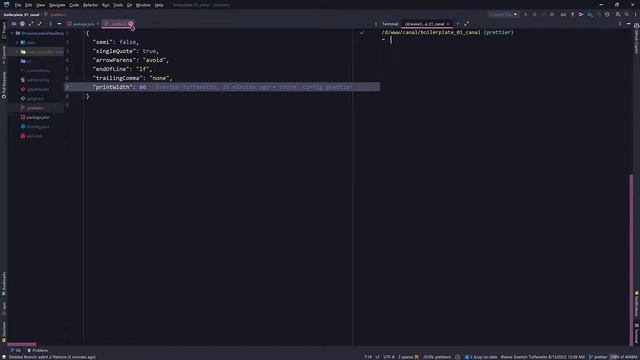Click the LF line separator status widget
Viewport: 640px width, 360px height.
point(377,357)
